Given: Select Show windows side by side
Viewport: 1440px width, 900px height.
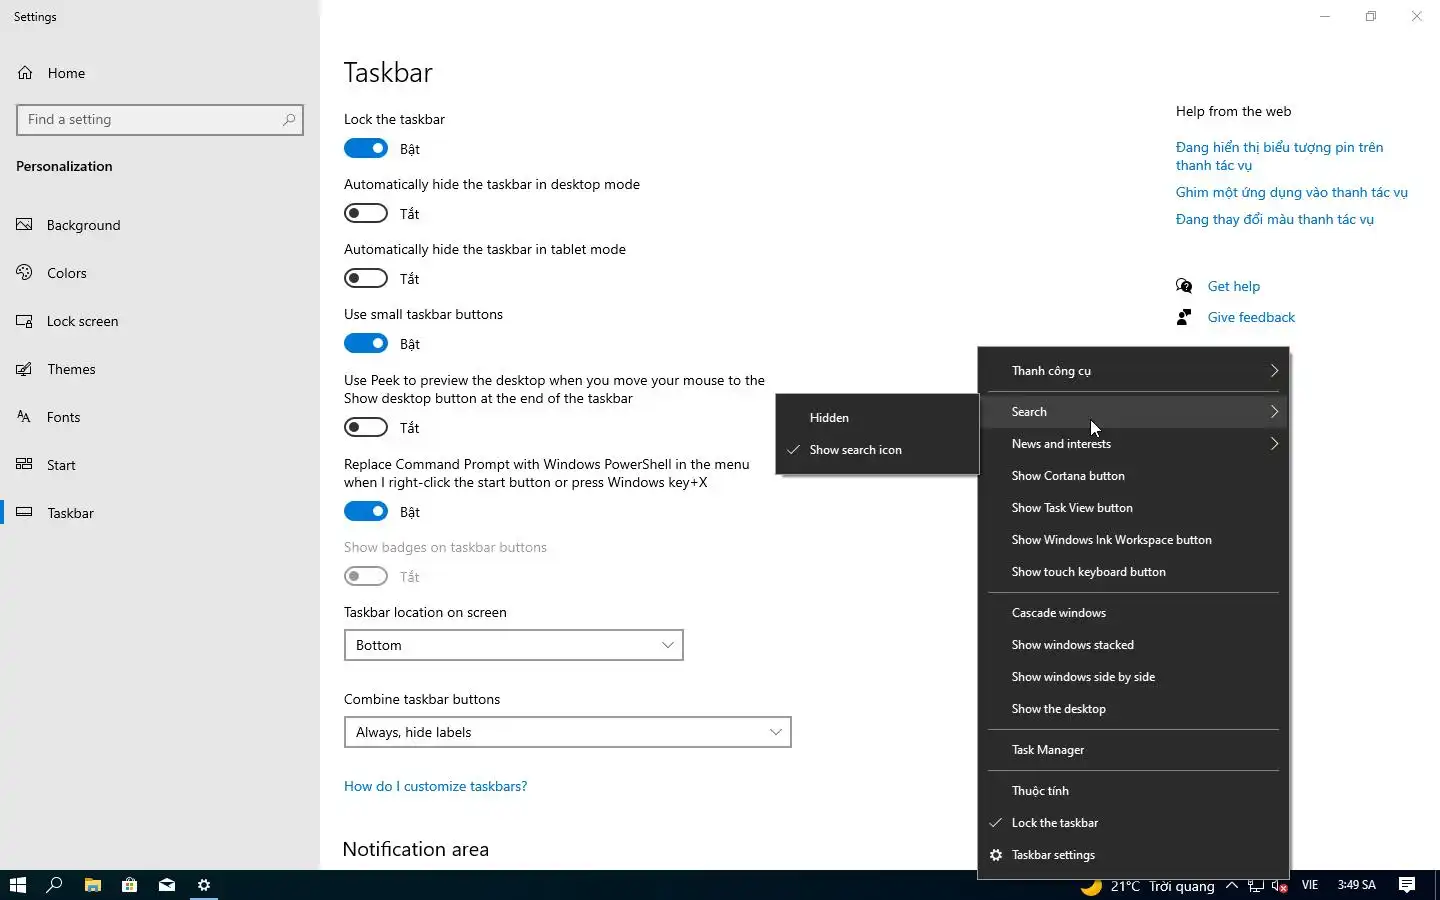Looking at the screenshot, I should [1133, 677].
